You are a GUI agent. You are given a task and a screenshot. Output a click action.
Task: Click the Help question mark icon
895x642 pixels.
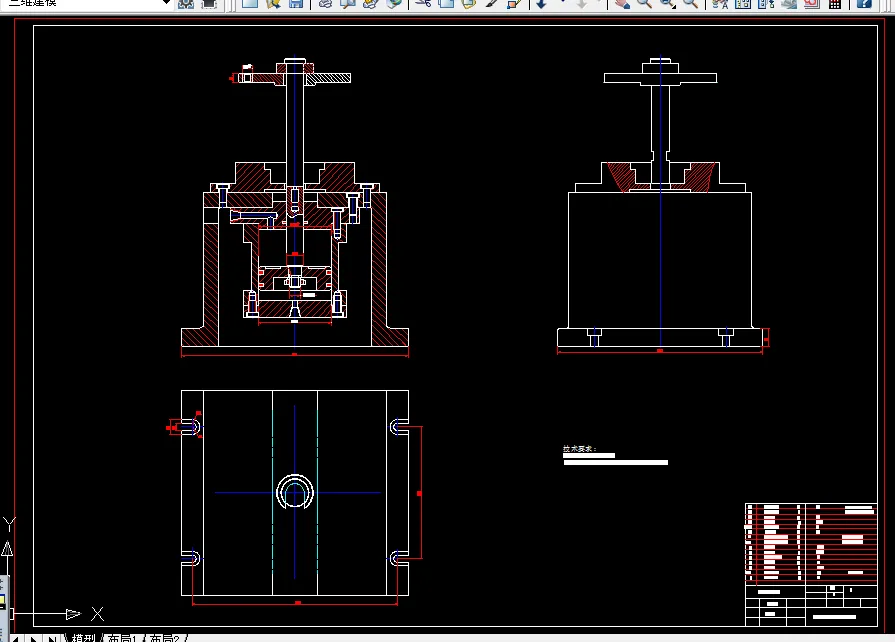864,3
